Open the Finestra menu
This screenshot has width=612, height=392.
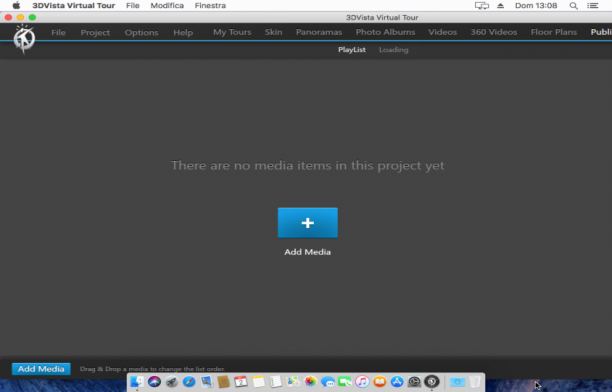pos(210,5)
